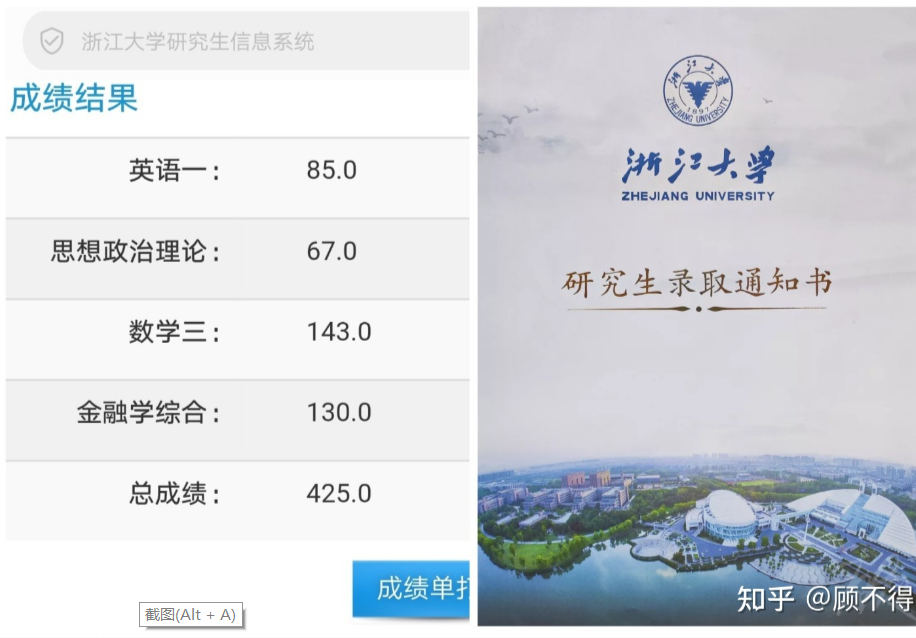The width and height of the screenshot is (916, 638).
Task: Select the 数学三 label
Action: pyautogui.click(x=175, y=332)
